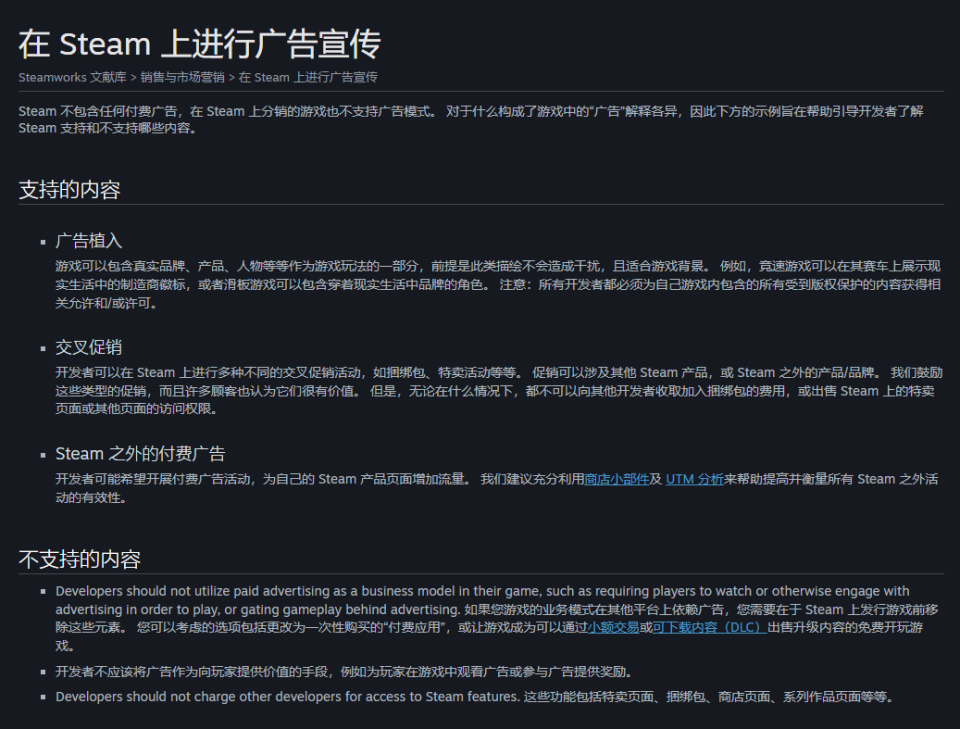Open the 商店小部件 link

coord(617,479)
